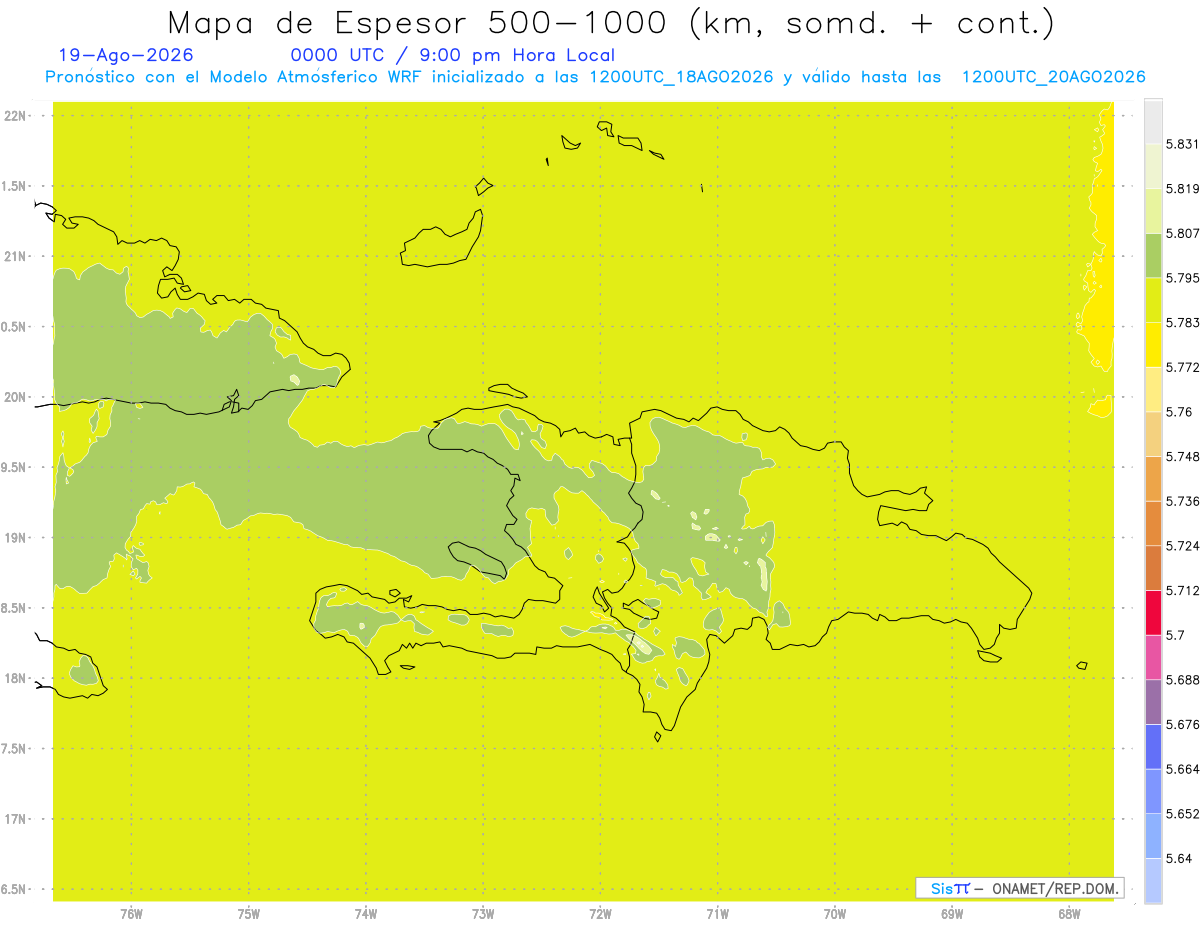Click the legend value "5.7"
The width and height of the screenshot is (1200, 927).
[1175, 635]
